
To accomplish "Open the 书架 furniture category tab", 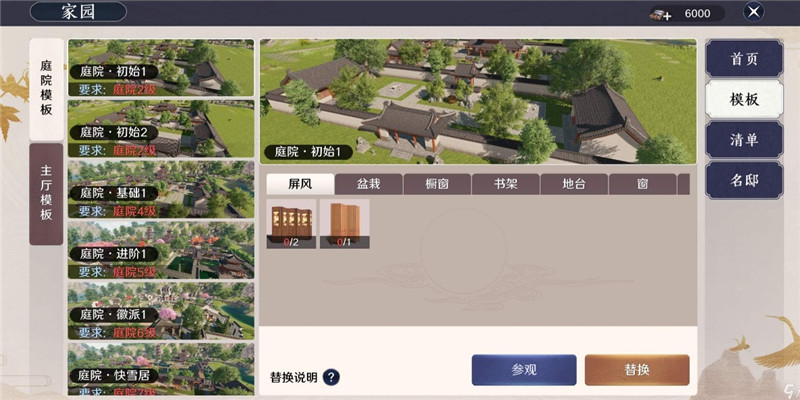I will click(x=506, y=184).
